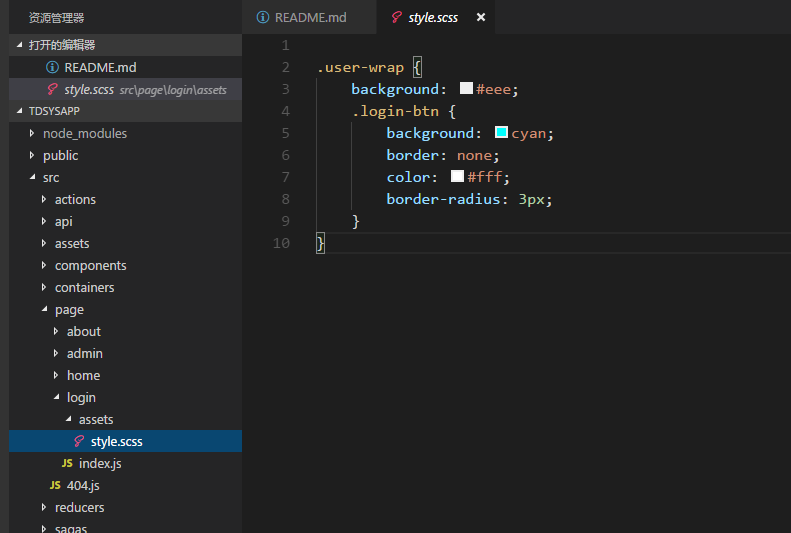This screenshot has width=791, height=533.
Task: Collapse the login folder arrow
Action: 57,397
